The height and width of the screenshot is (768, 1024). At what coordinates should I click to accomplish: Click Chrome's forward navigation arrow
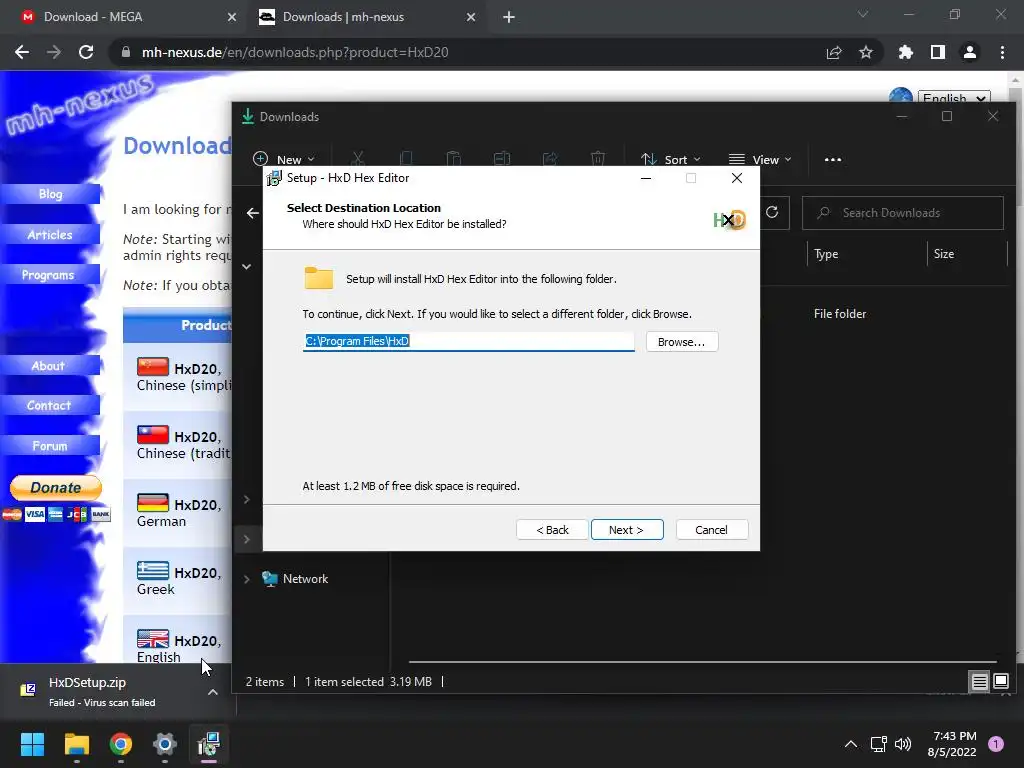pyautogui.click(x=54, y=52)
